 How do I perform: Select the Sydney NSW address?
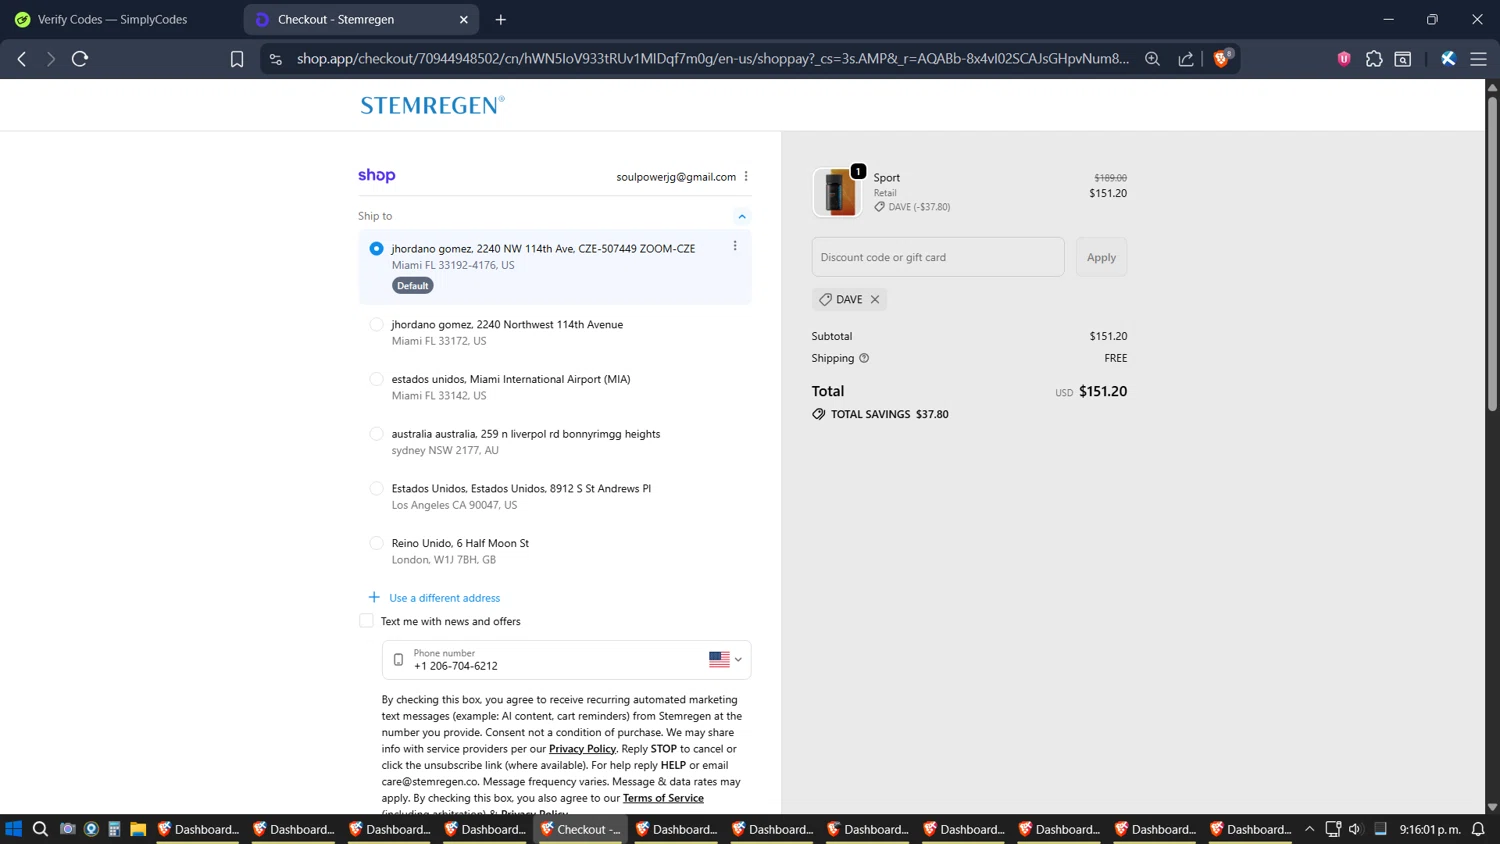[x=376, y=434]
